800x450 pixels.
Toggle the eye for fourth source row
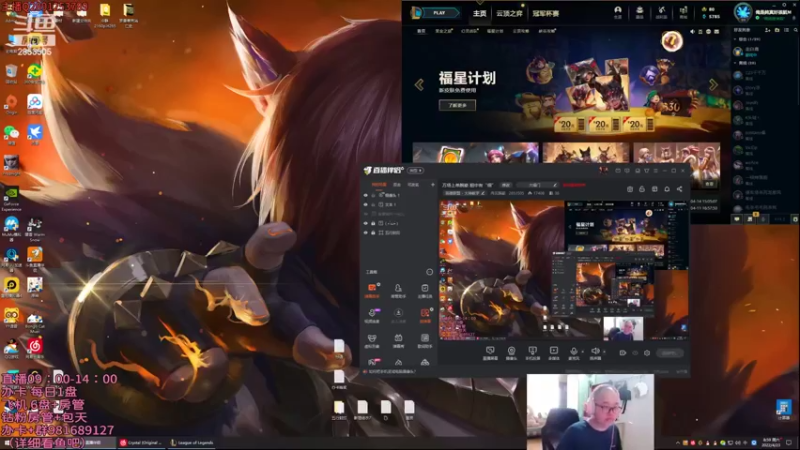[365, 223]
